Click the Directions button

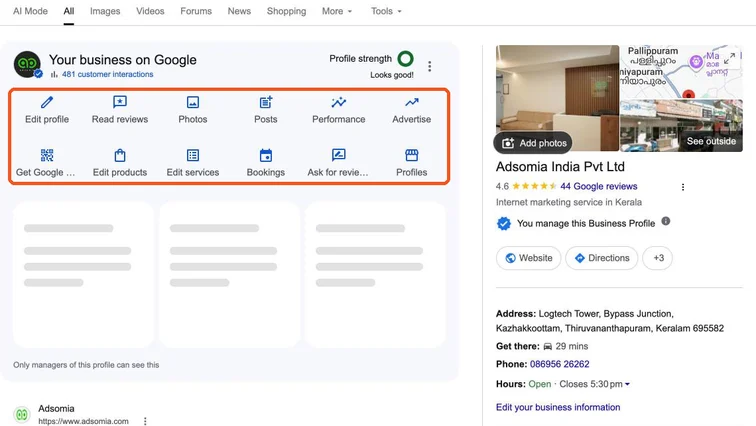tap(602, 258)
